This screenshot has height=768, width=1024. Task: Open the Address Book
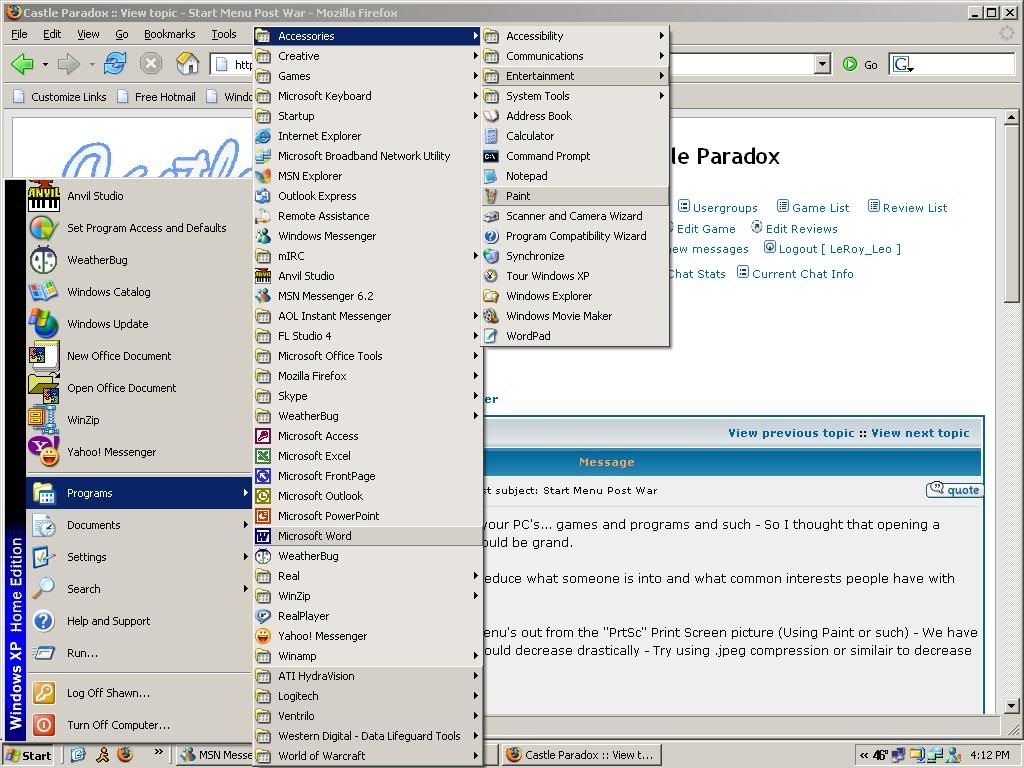(x=575, y=116)
